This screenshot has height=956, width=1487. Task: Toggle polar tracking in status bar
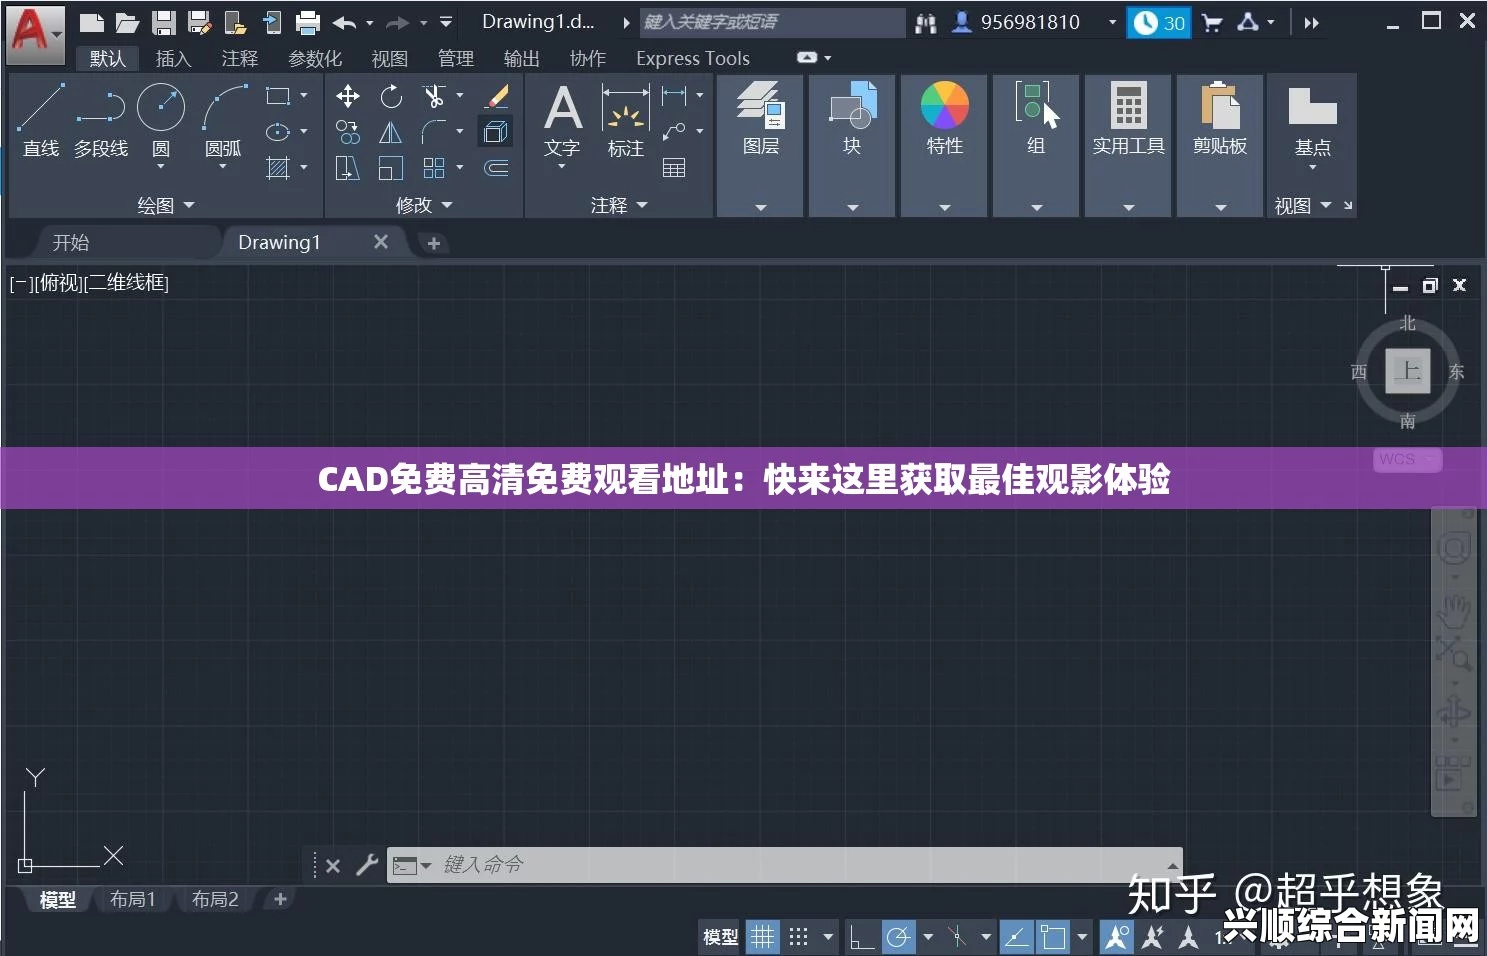click(x=899, y=937)
